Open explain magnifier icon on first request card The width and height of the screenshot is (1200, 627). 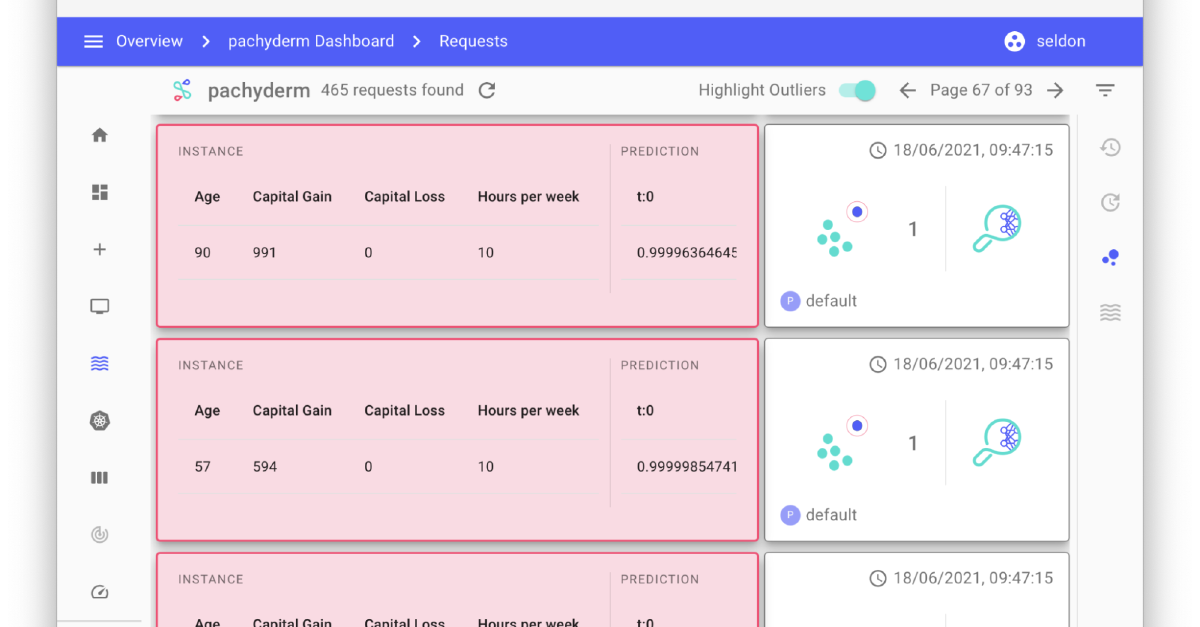coord(997,229)
